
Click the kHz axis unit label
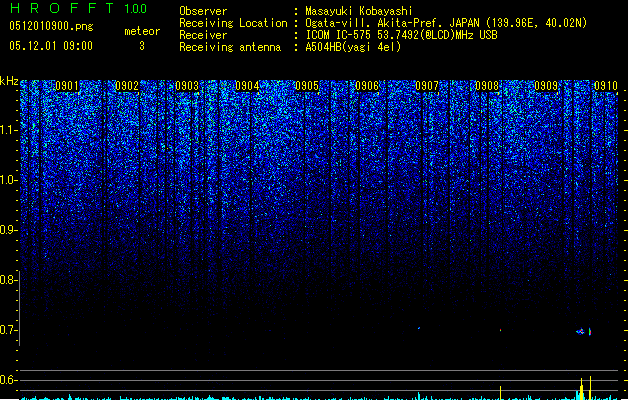point(9,81)
